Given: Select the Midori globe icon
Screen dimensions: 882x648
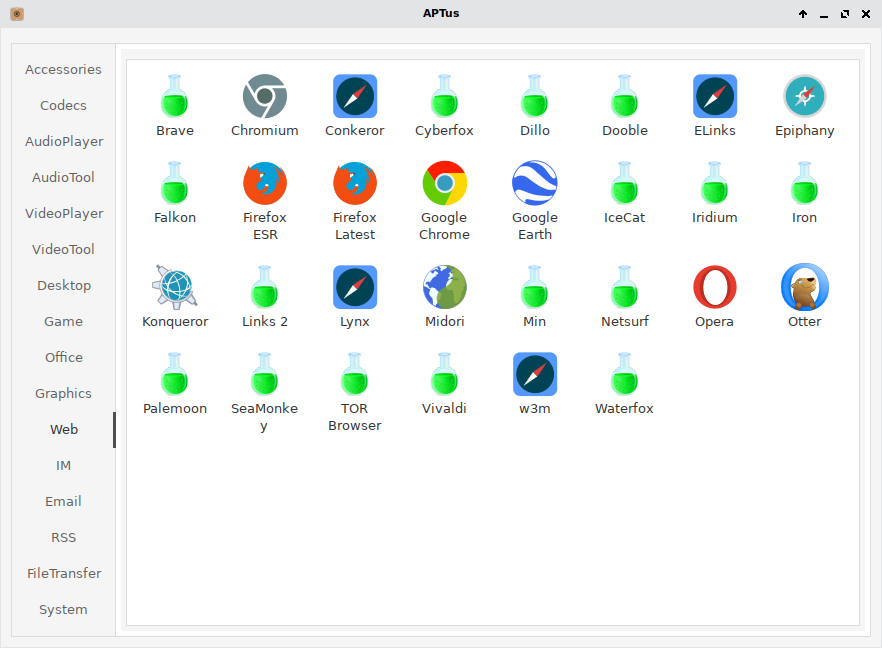Looking at the screenshot, I should tap(445, 287).
